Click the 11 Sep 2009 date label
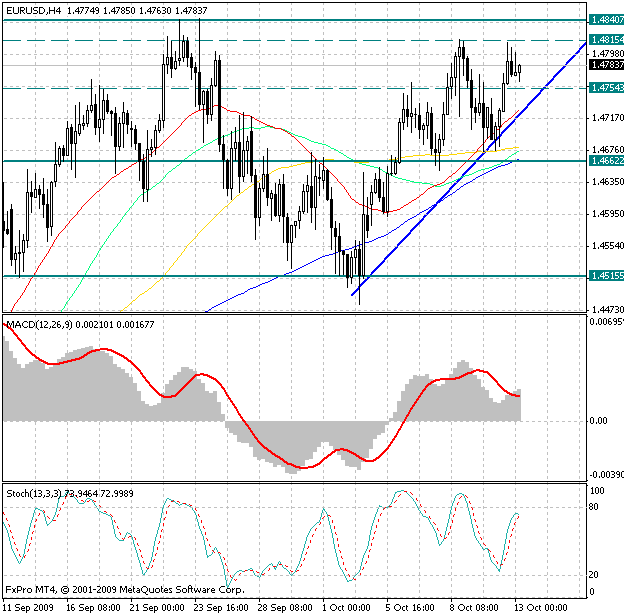 [x=28, y=607]
